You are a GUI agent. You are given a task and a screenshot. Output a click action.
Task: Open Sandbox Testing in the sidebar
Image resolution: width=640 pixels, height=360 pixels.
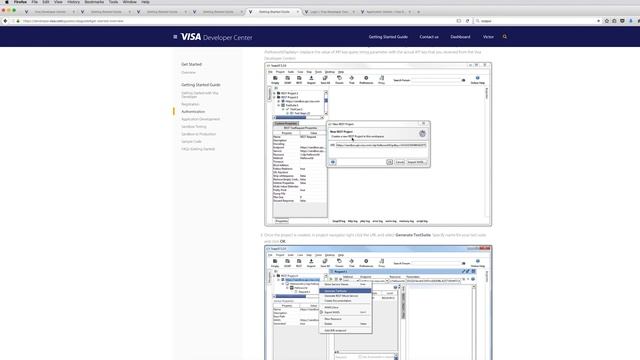pos(194,127)
